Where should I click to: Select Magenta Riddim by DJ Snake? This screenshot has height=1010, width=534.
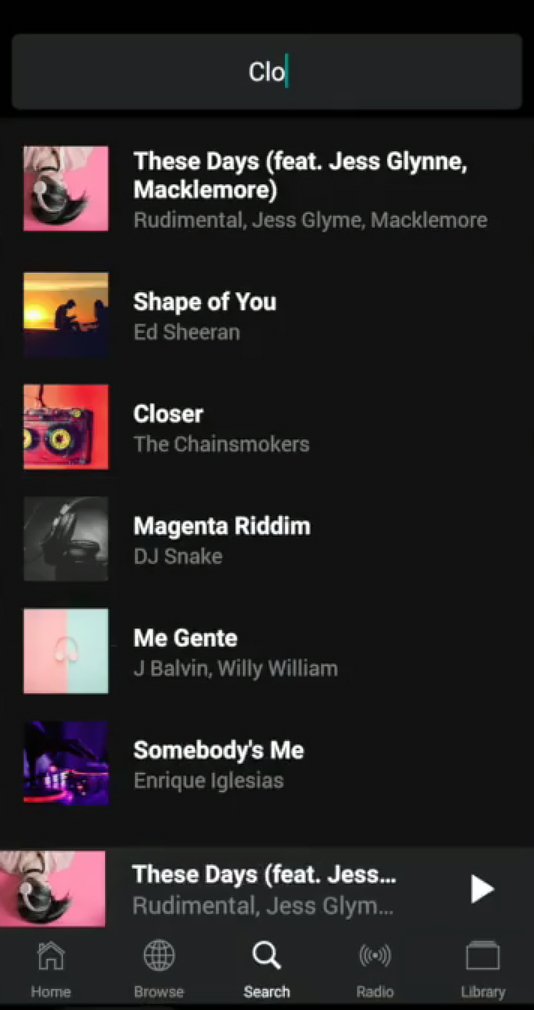point(267,540)
